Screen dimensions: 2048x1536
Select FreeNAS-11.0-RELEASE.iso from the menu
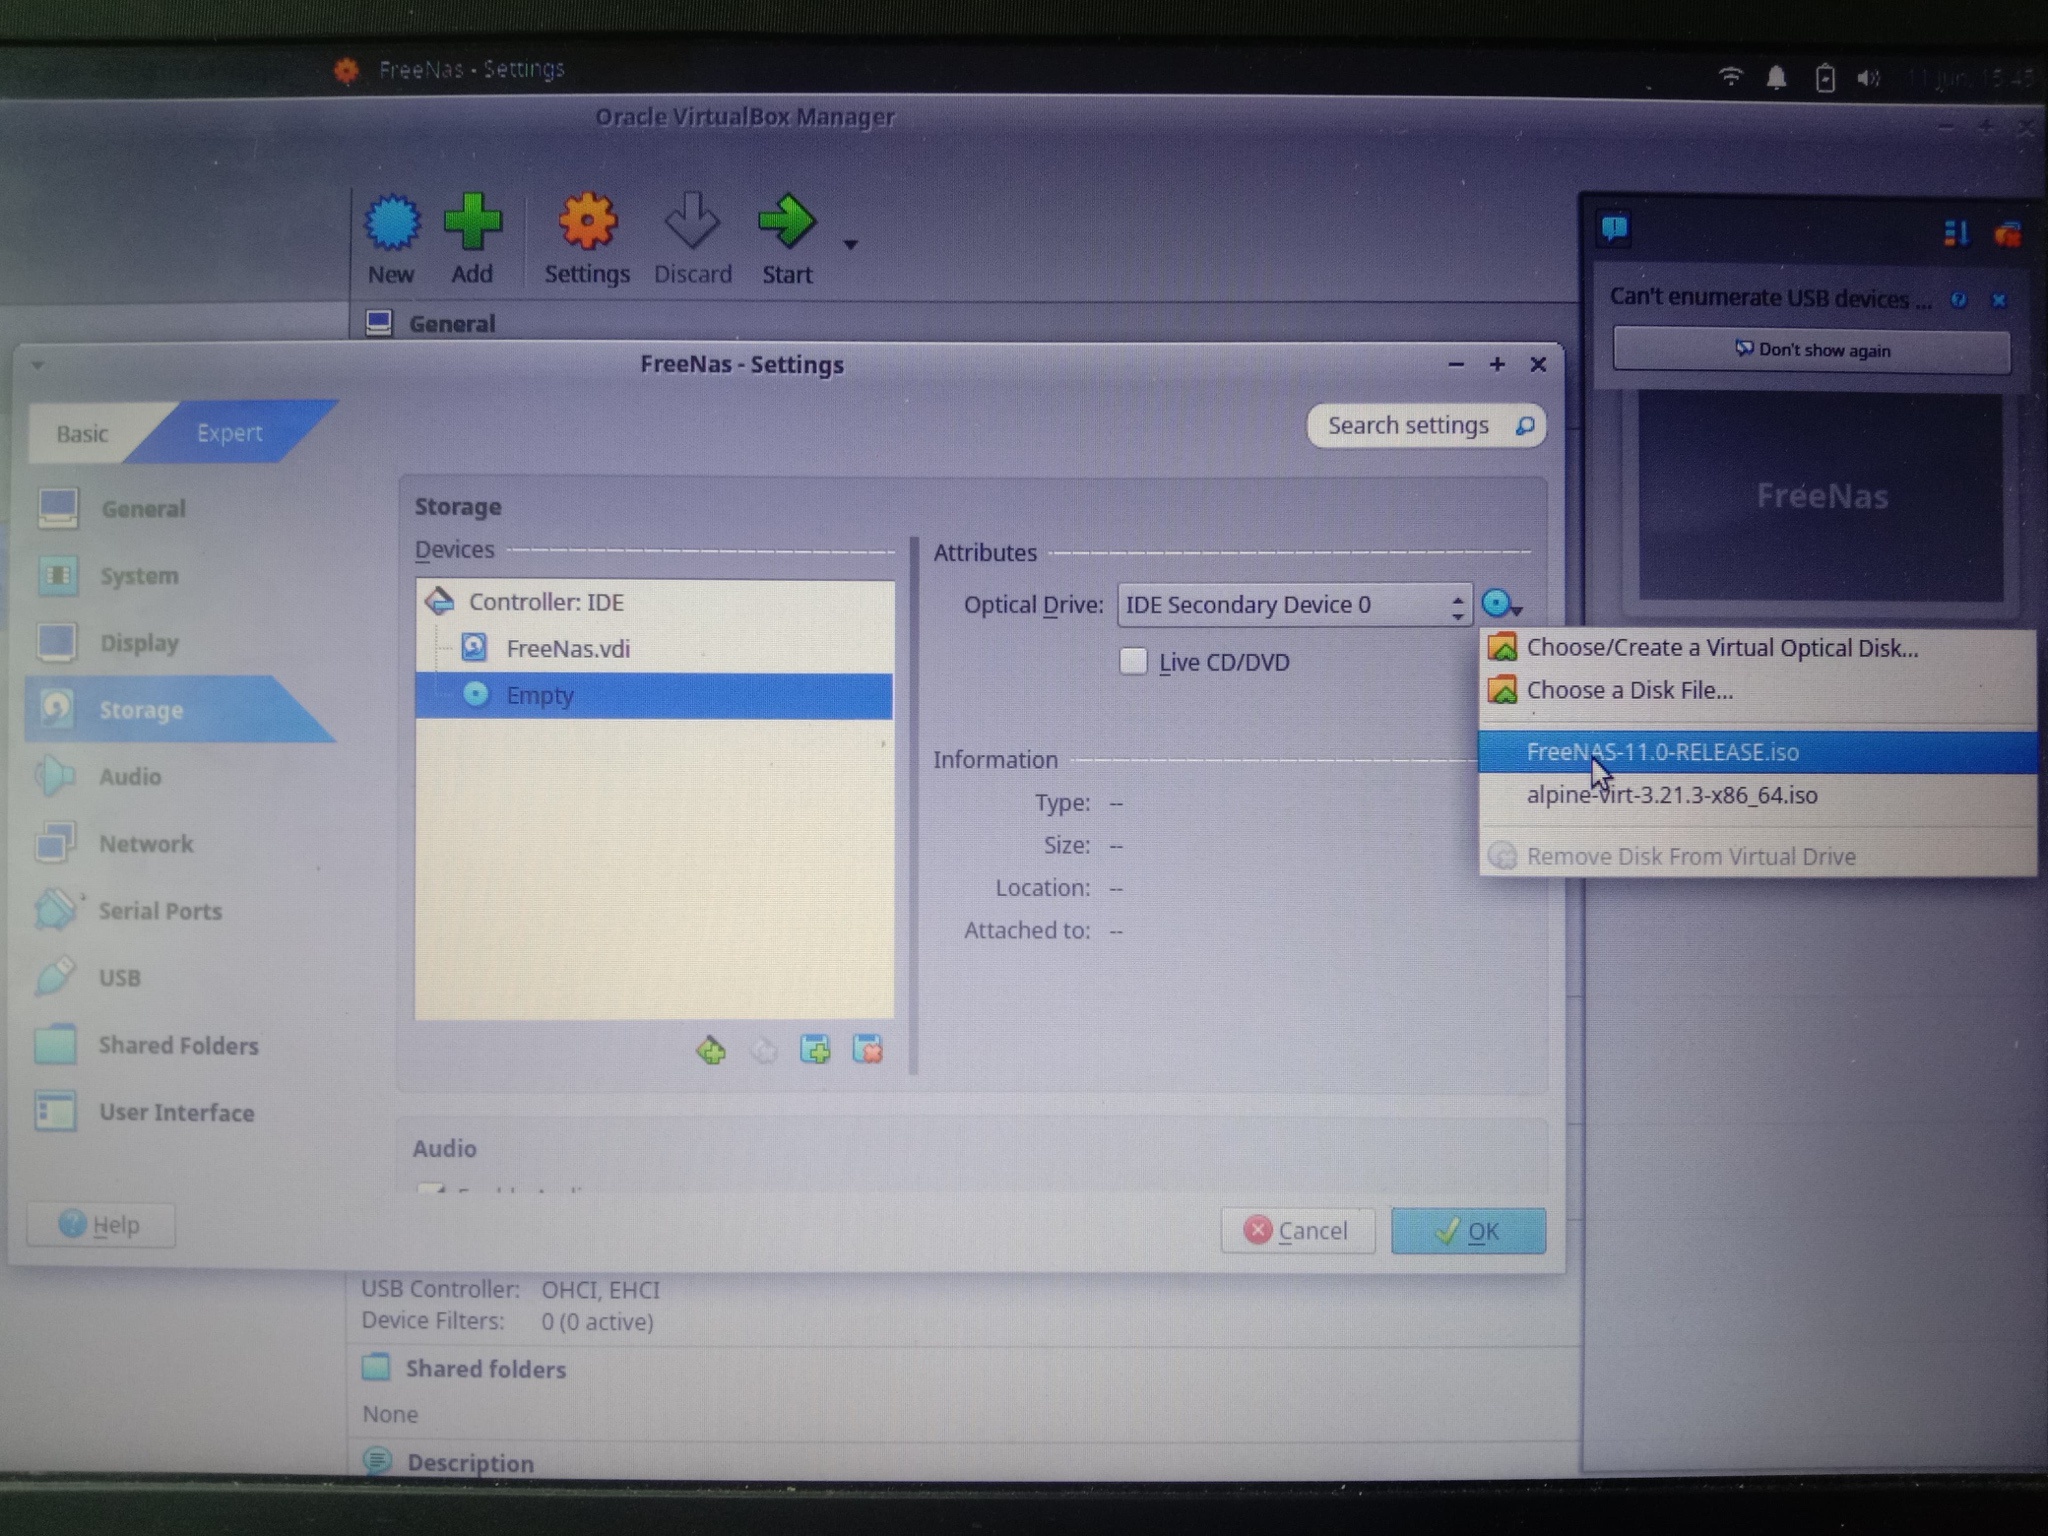click(x=1757, y=752)
